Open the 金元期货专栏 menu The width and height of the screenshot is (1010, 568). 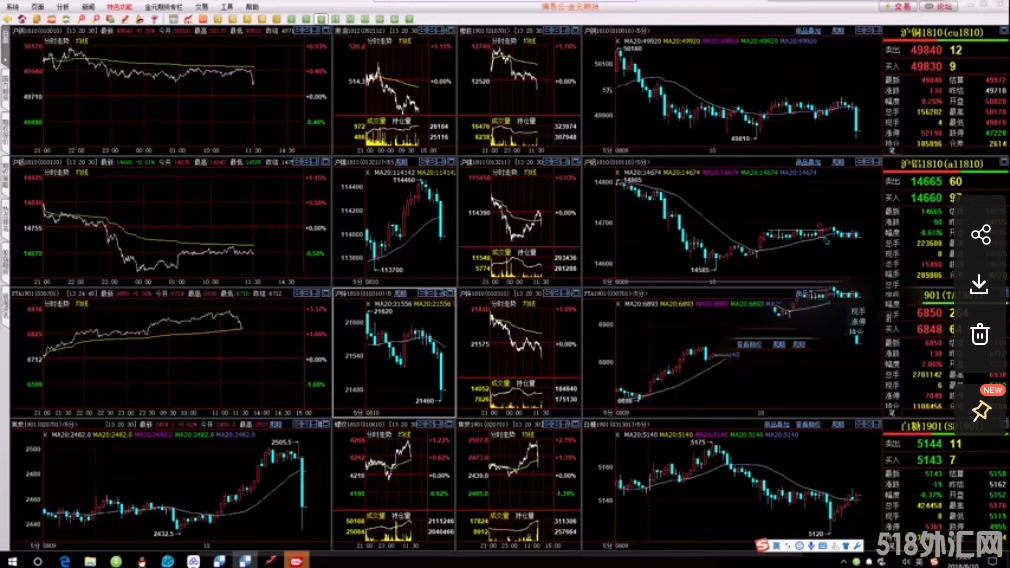tap(164, 6)
